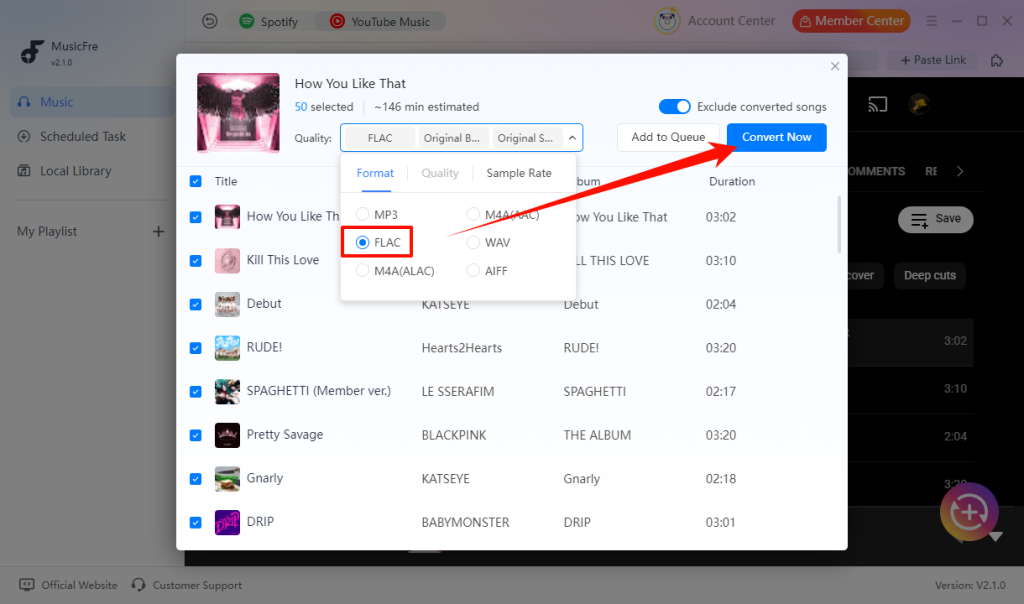Open Customer Support link
The height and width of the screenshot is (604, 1024).
(197, 585)
